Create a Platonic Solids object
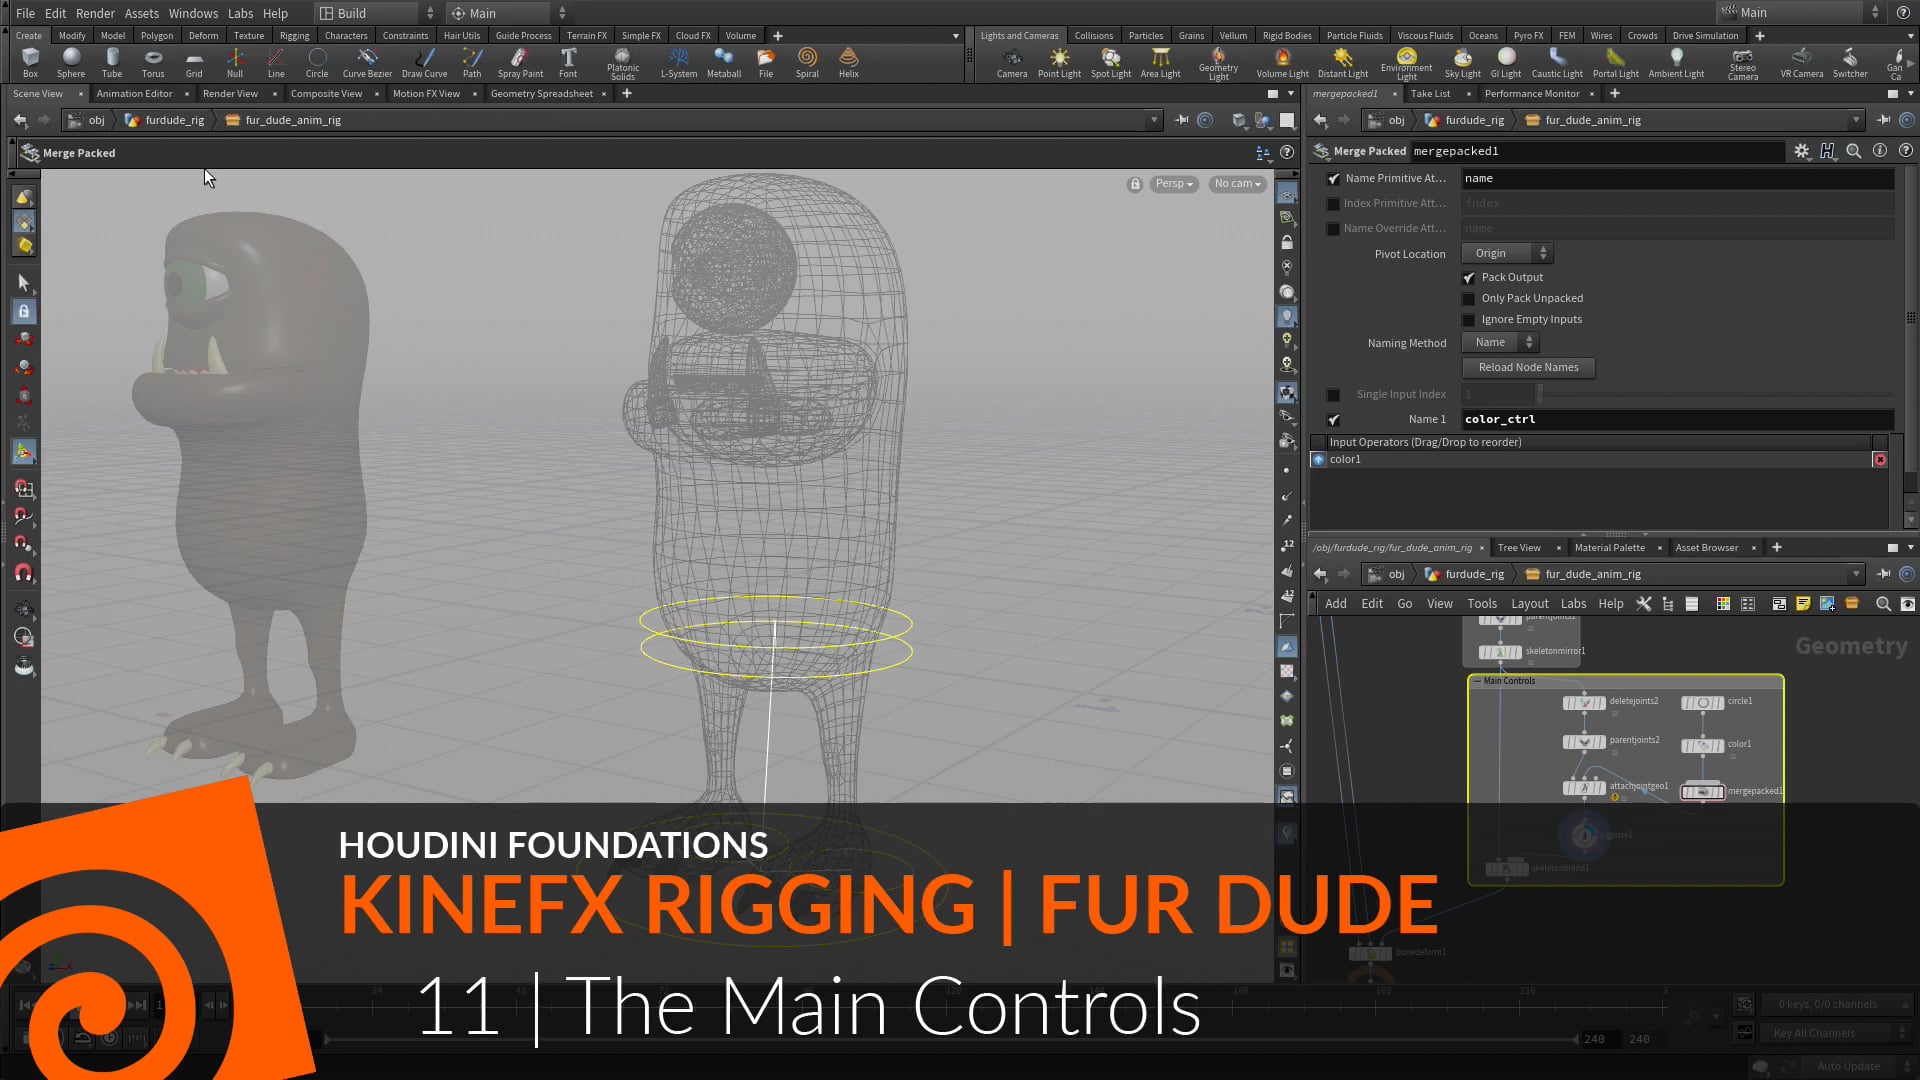Screen dimensions: 1920x1080 [x=622, y=63]
